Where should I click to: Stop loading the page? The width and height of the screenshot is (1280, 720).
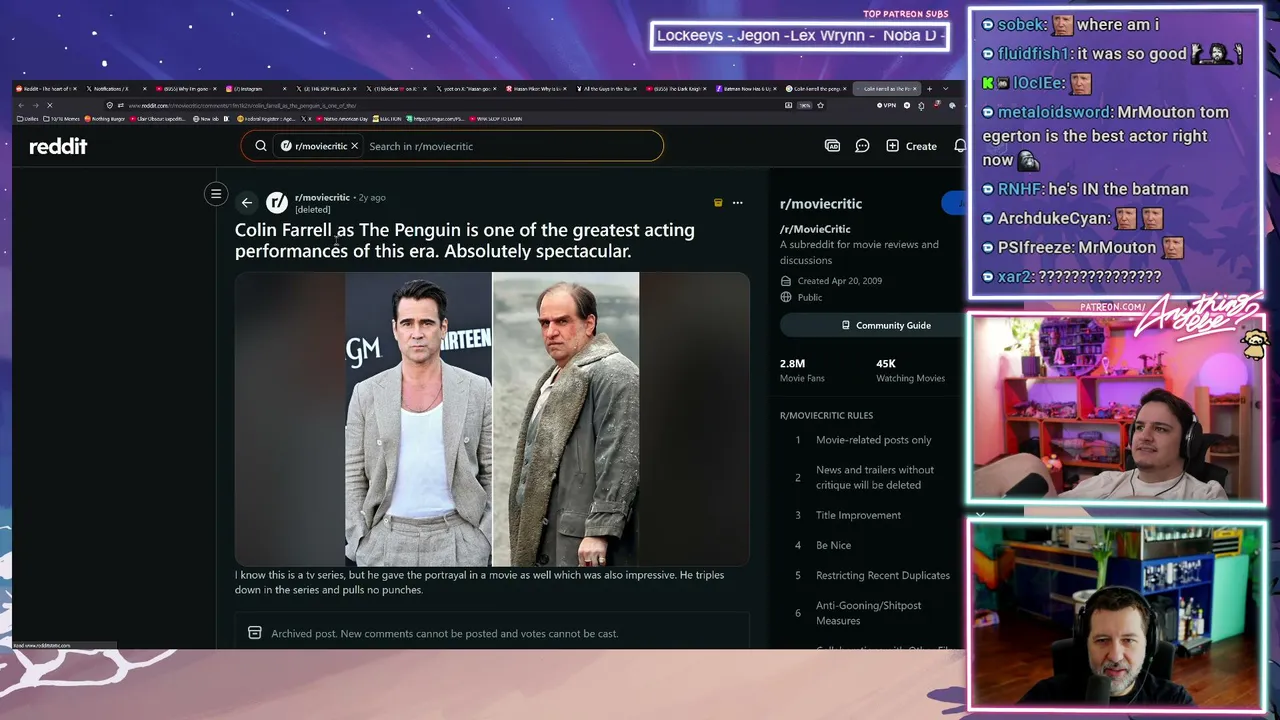pyautogui.click(x=49, y=105)
